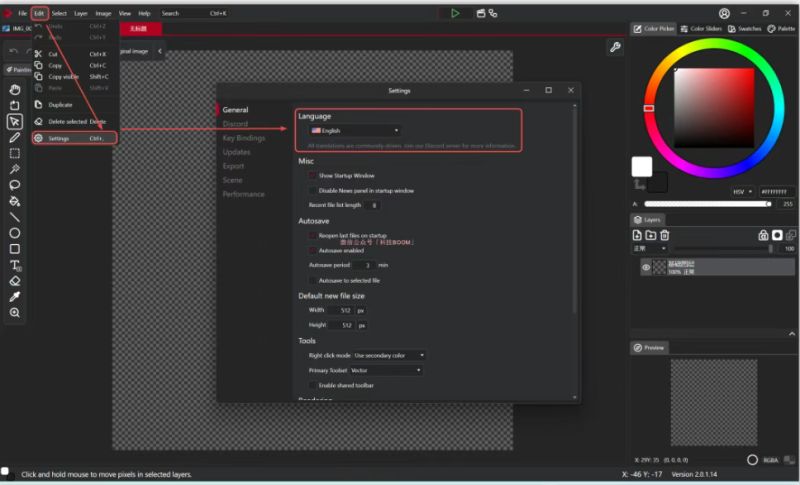Select the Ellipse tool
Viewport: 800px width, 485px height.
pos(15,233)
